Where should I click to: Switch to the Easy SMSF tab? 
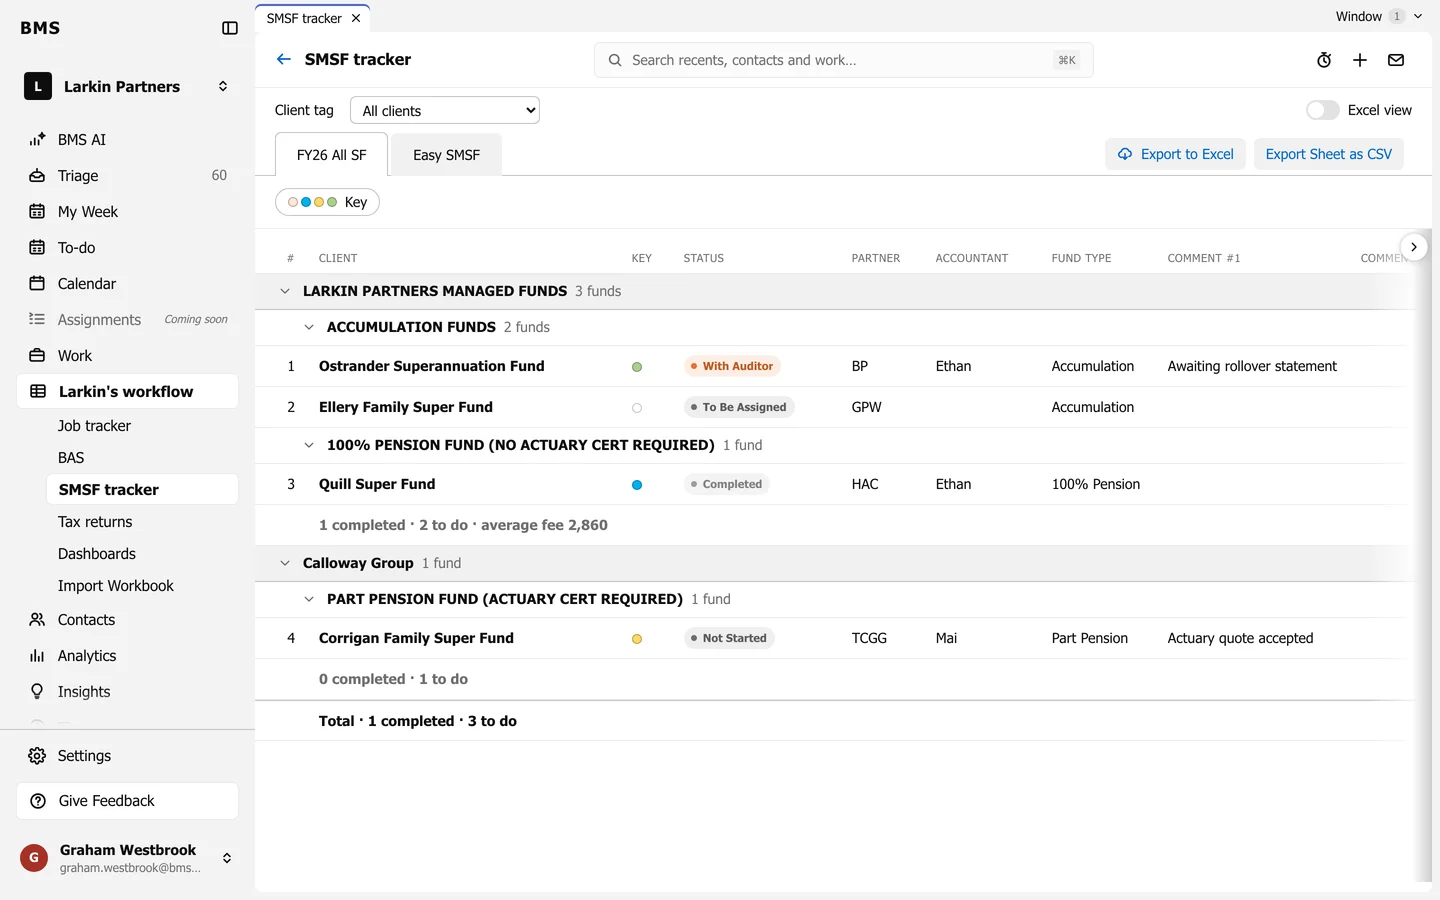click(x=446, y=155)
